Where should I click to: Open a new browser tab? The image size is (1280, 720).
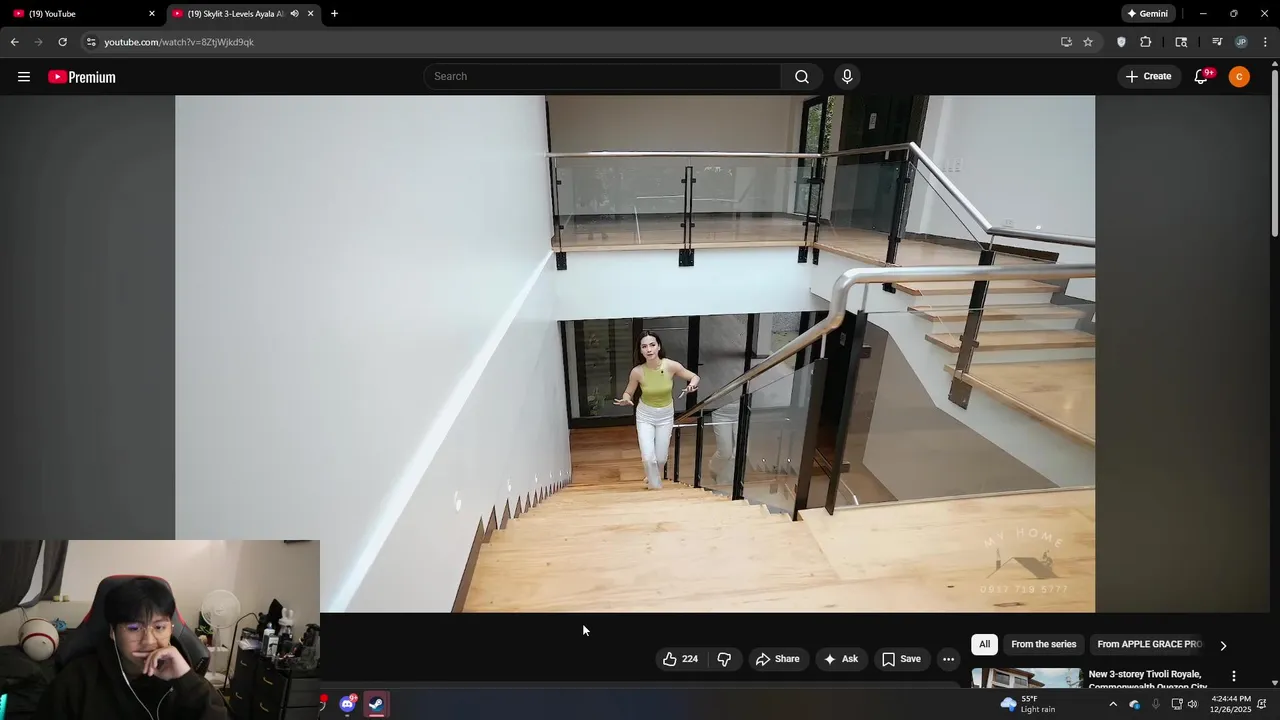click(x=334, y=14)
